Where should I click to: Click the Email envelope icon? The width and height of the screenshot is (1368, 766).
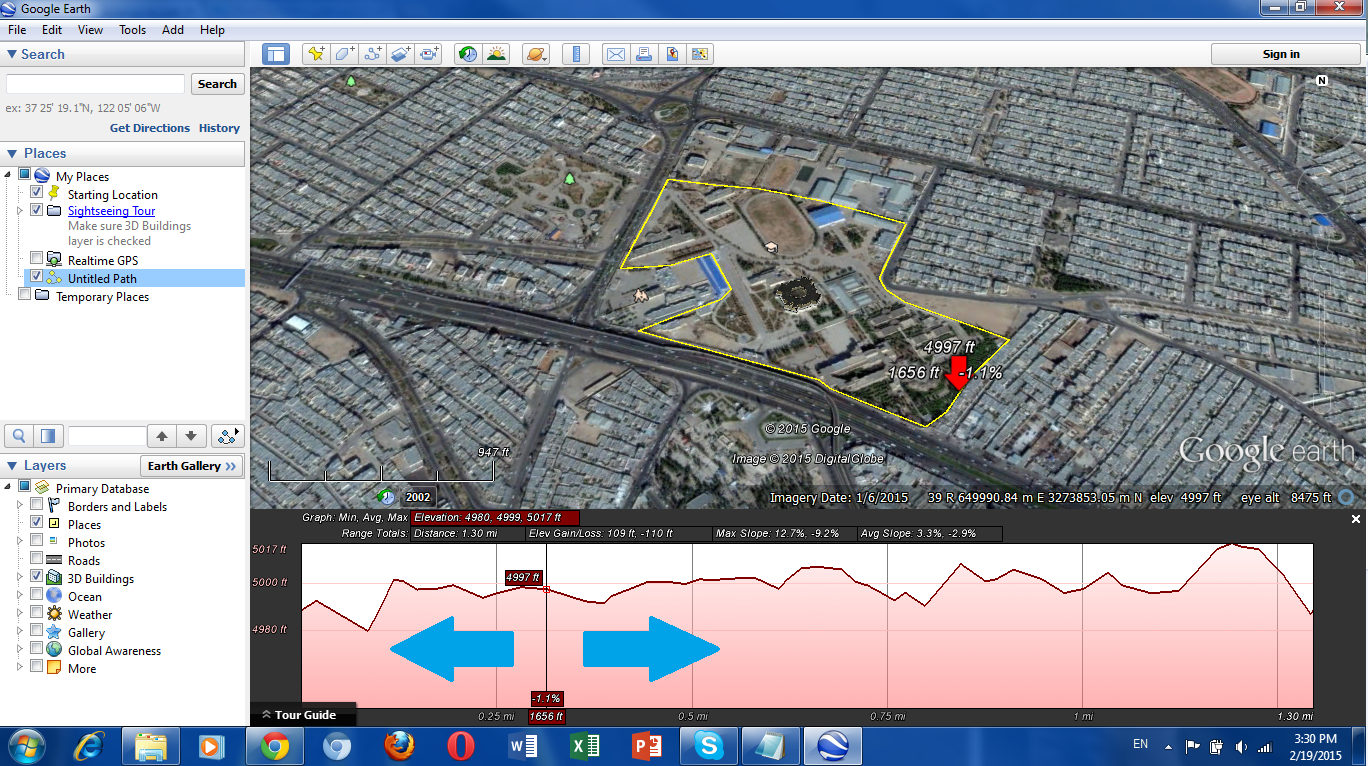click(x=615, y=54)
